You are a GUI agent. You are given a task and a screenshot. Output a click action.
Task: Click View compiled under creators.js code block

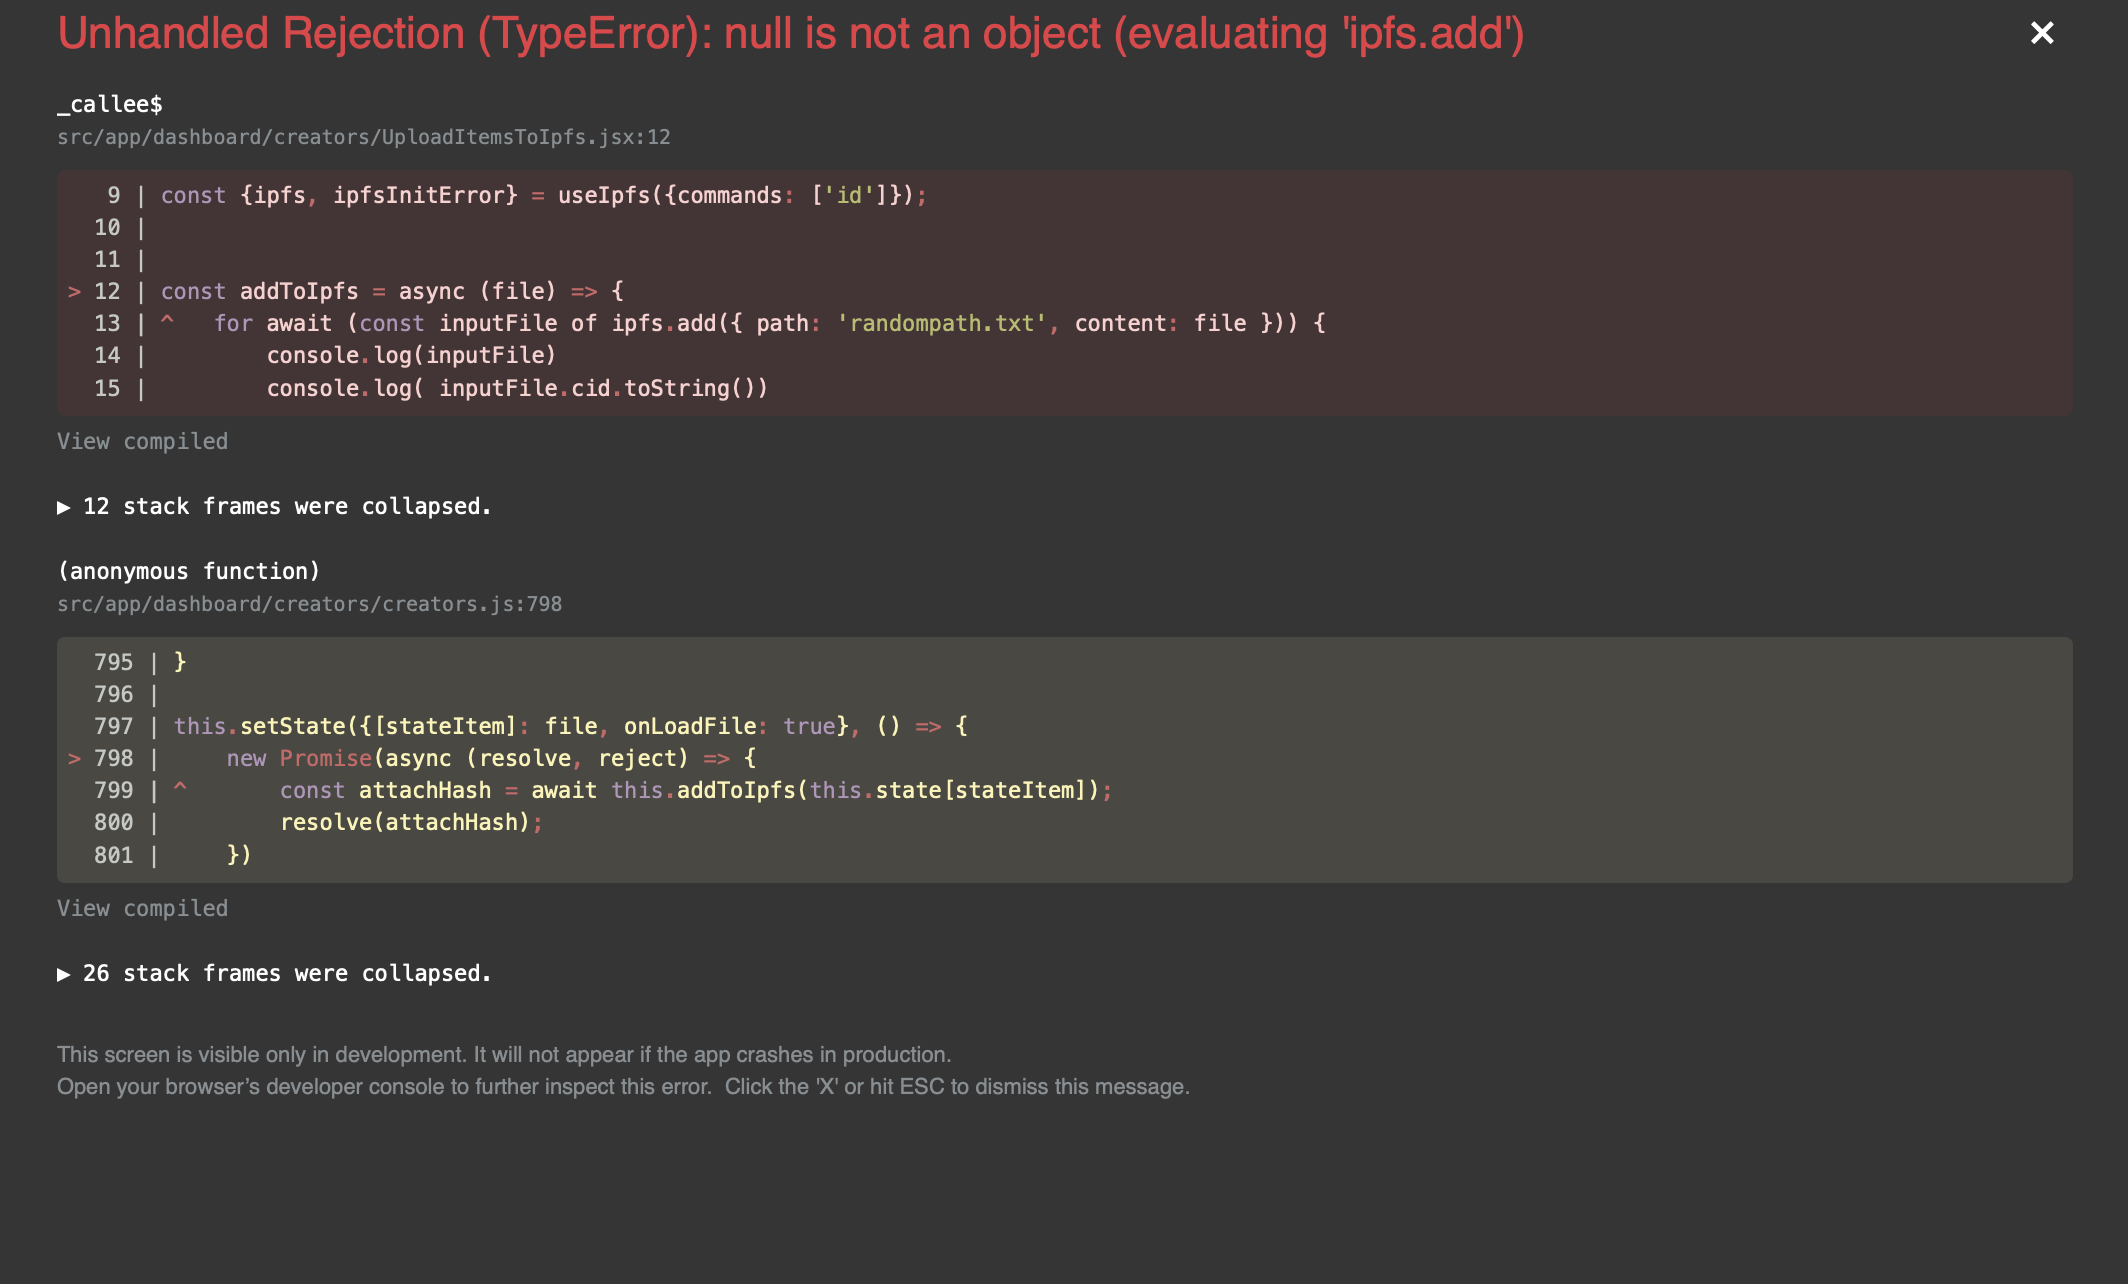[142, 908]
